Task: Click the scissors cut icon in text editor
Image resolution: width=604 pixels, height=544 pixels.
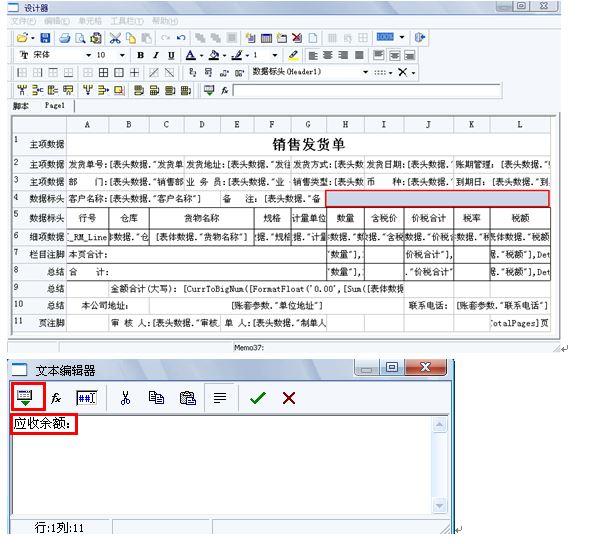Action: tap(125, 398)
